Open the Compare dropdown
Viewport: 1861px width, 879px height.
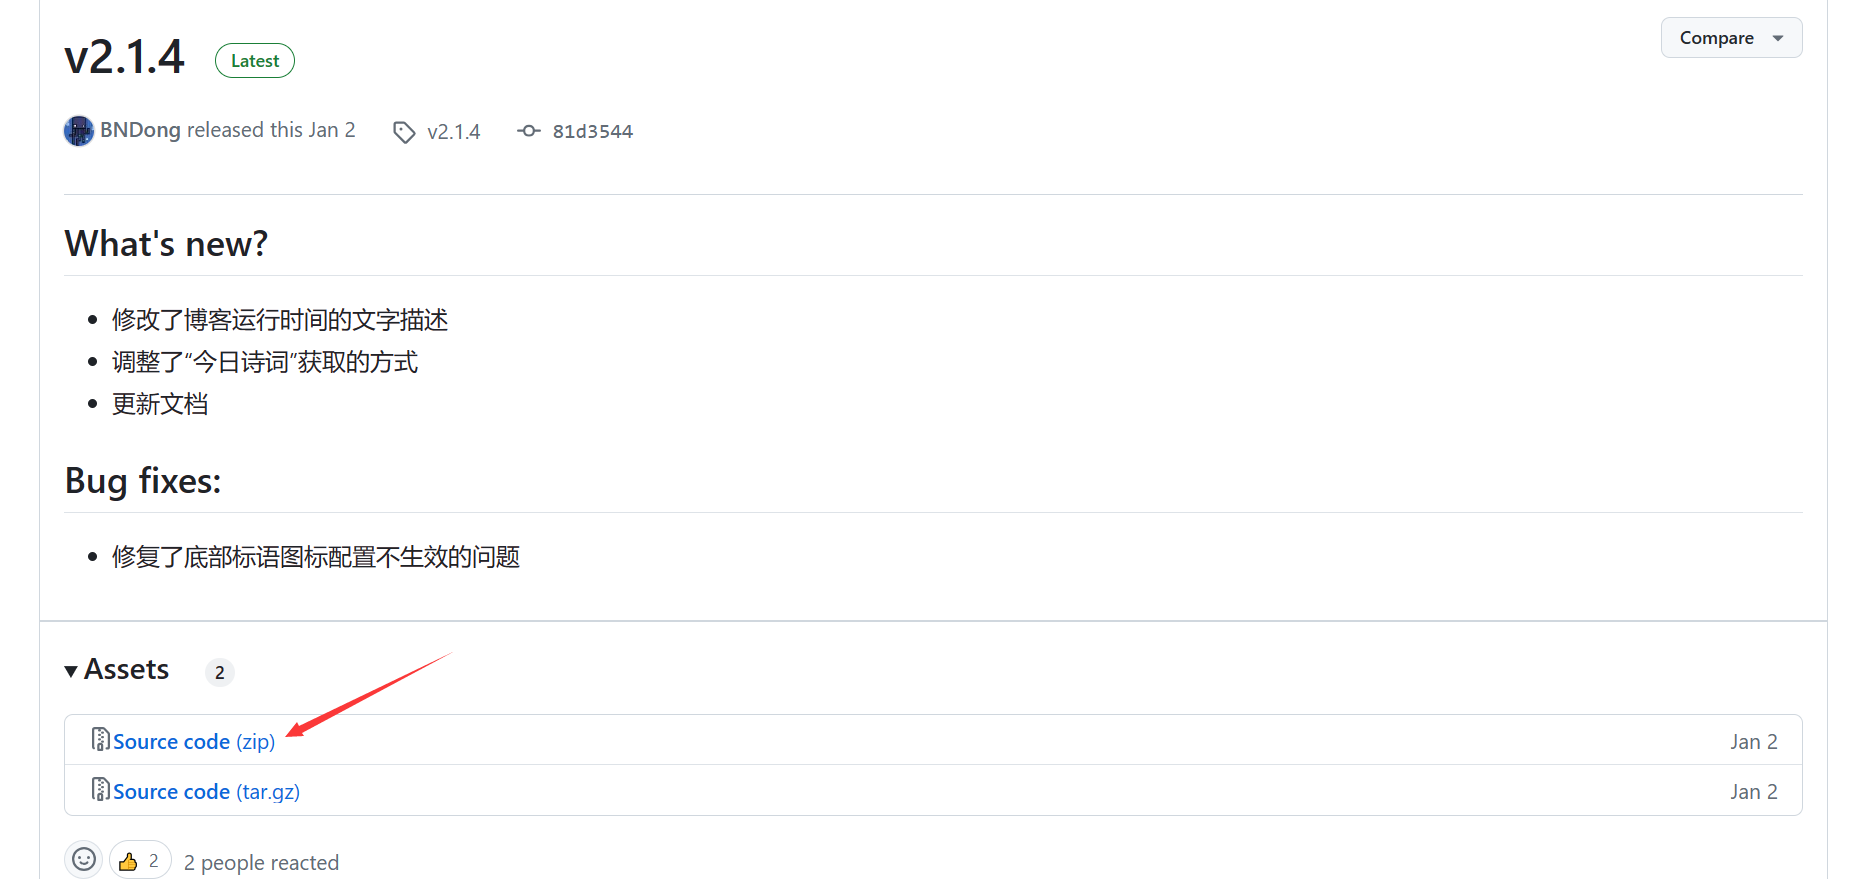click(1730, 38)
